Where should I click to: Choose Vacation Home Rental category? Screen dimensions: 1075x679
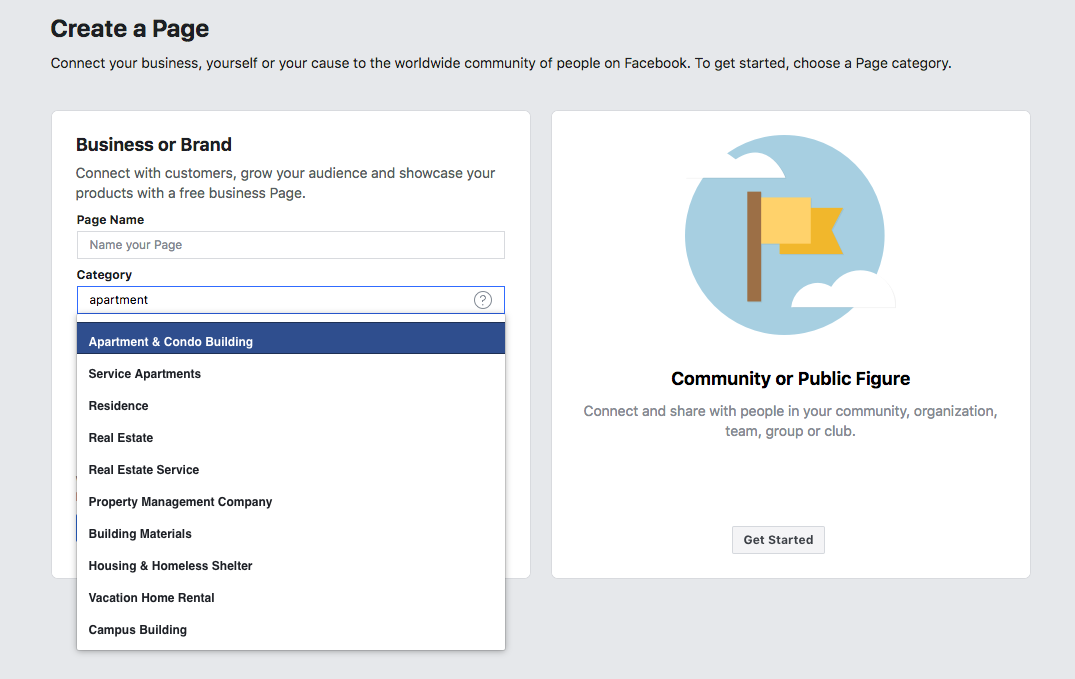[291, 597]
